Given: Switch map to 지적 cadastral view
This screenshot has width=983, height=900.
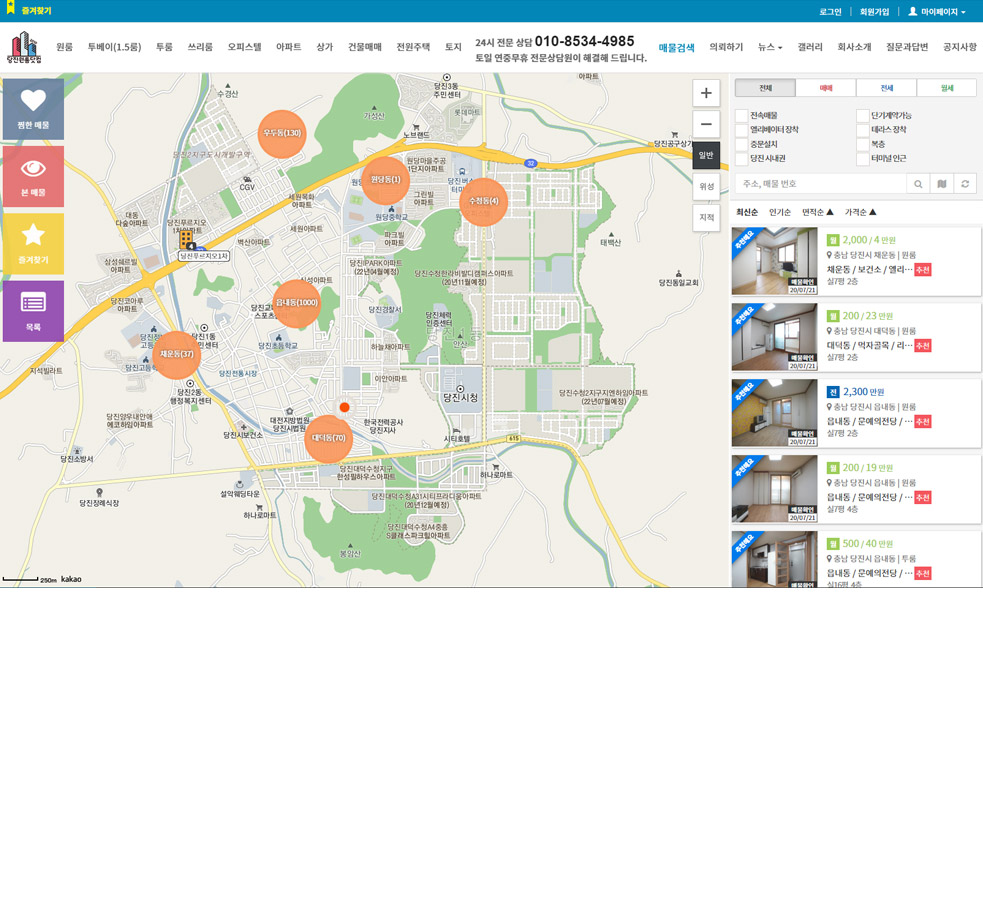Looking at the screenshot, I should (706, 217).
